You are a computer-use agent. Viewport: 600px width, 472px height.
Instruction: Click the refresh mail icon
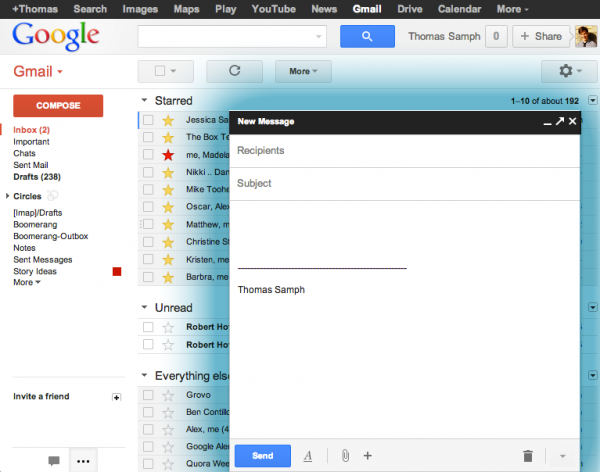point(235,72)
